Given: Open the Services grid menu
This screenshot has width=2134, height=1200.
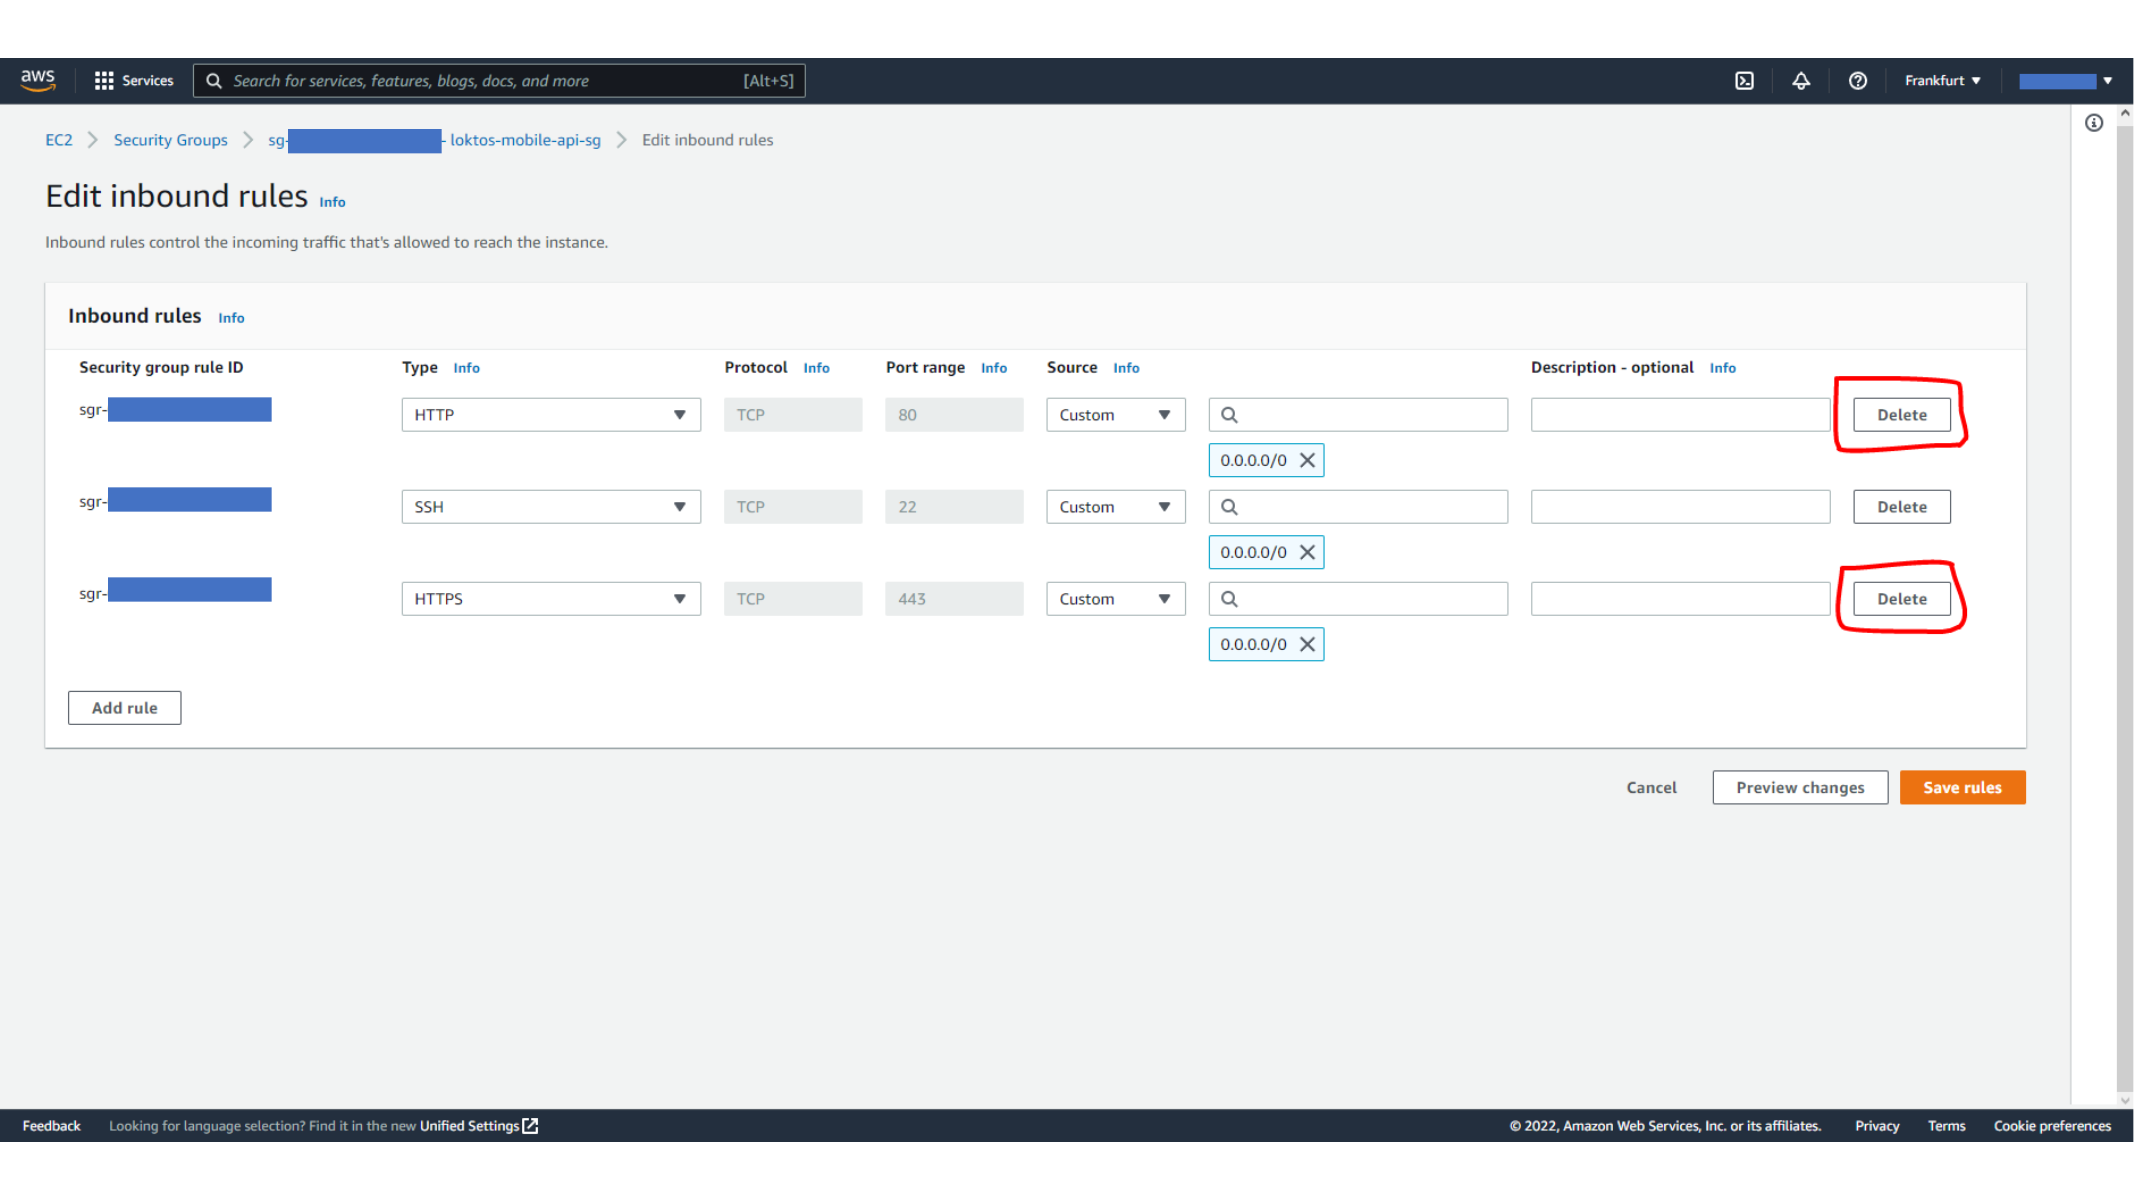Looking at the screenshot, I should (x=134, y=80).
